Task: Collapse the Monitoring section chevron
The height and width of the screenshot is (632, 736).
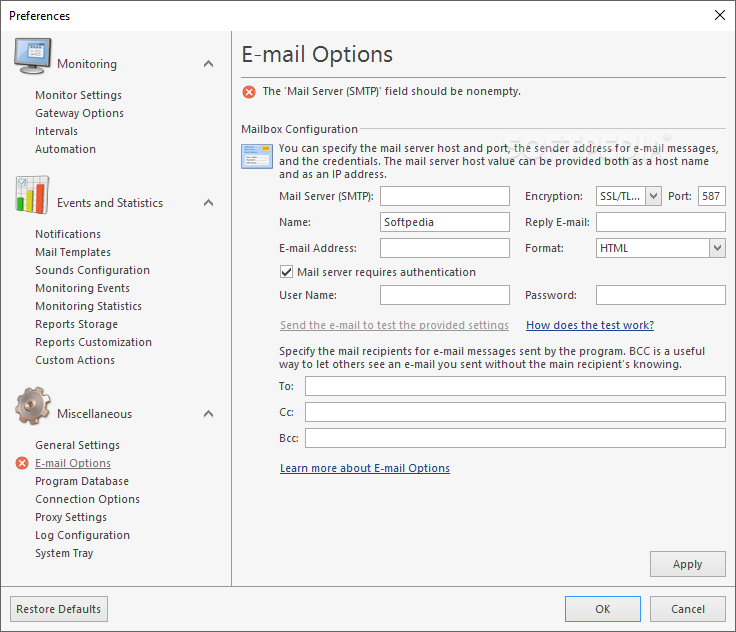Action: tap(208, 64)
